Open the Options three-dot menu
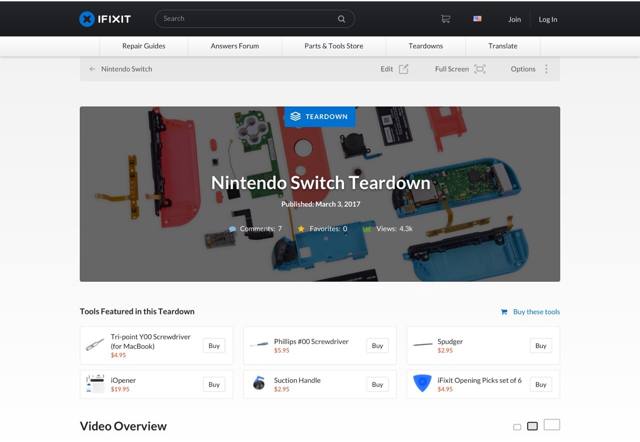The image size is (640, 442). [546, 69]
